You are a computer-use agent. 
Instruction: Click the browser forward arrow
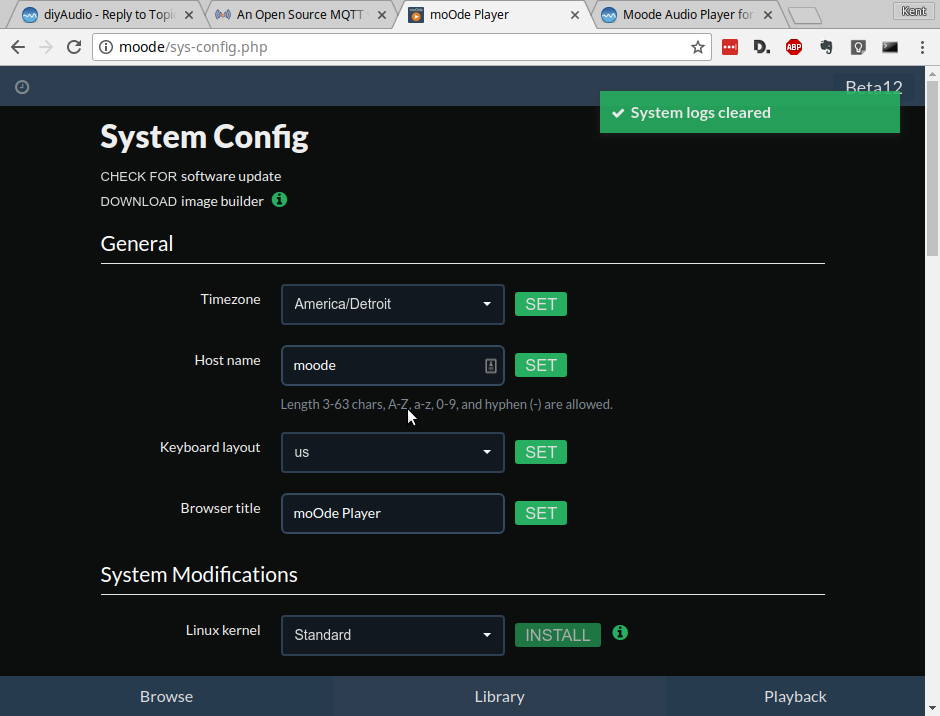tap(46, 47)
